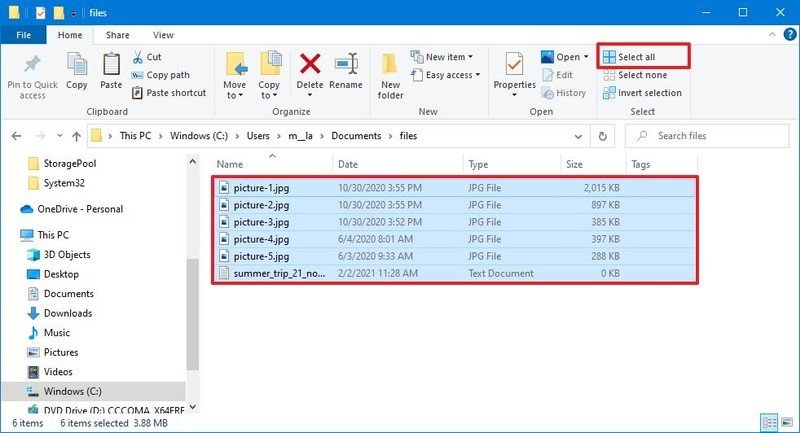Click the Paste icon in the ribbon

click(112, 66)
